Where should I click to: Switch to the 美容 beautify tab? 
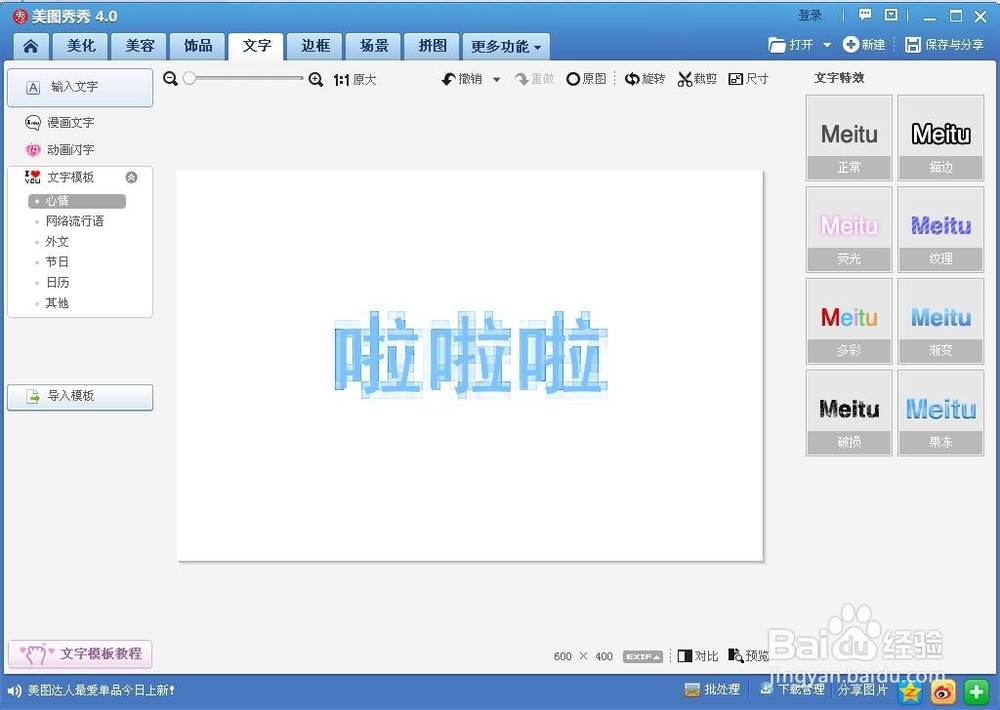coord(138,46)
